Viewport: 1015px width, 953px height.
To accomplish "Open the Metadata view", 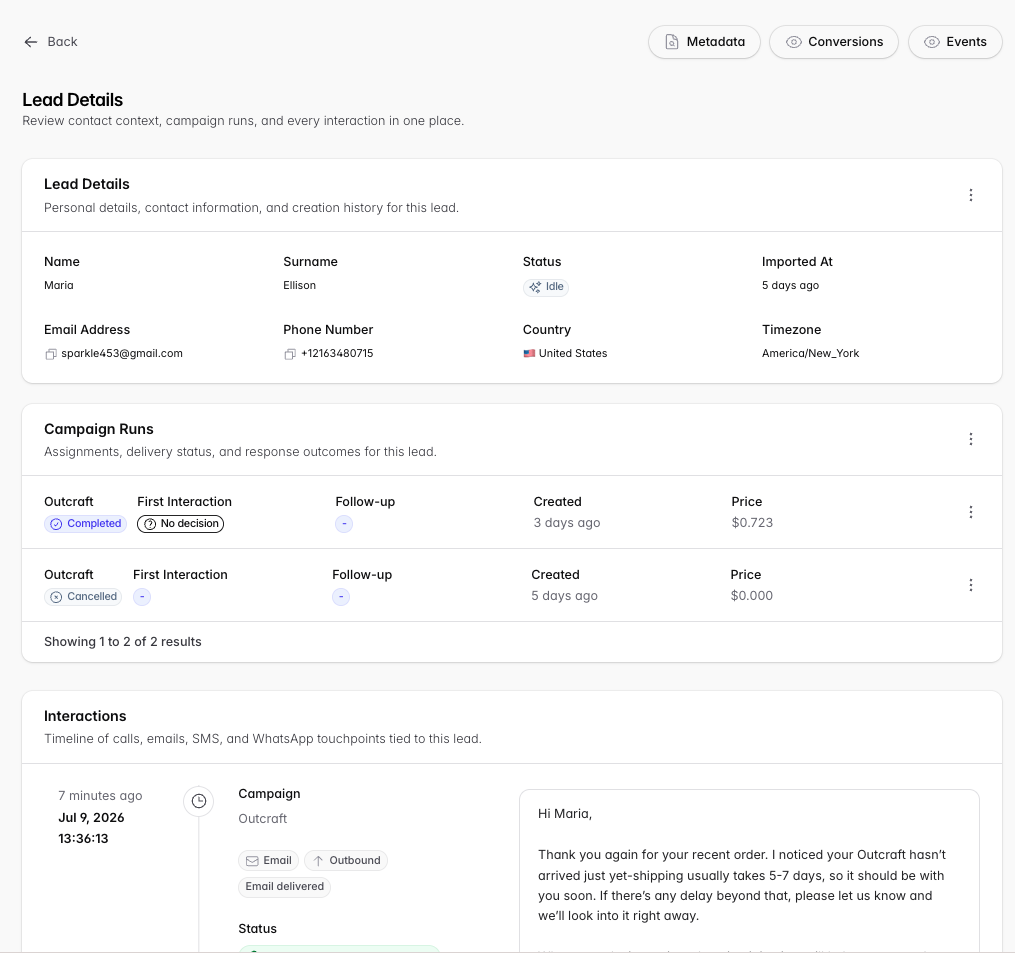I will tap(704, 42).
